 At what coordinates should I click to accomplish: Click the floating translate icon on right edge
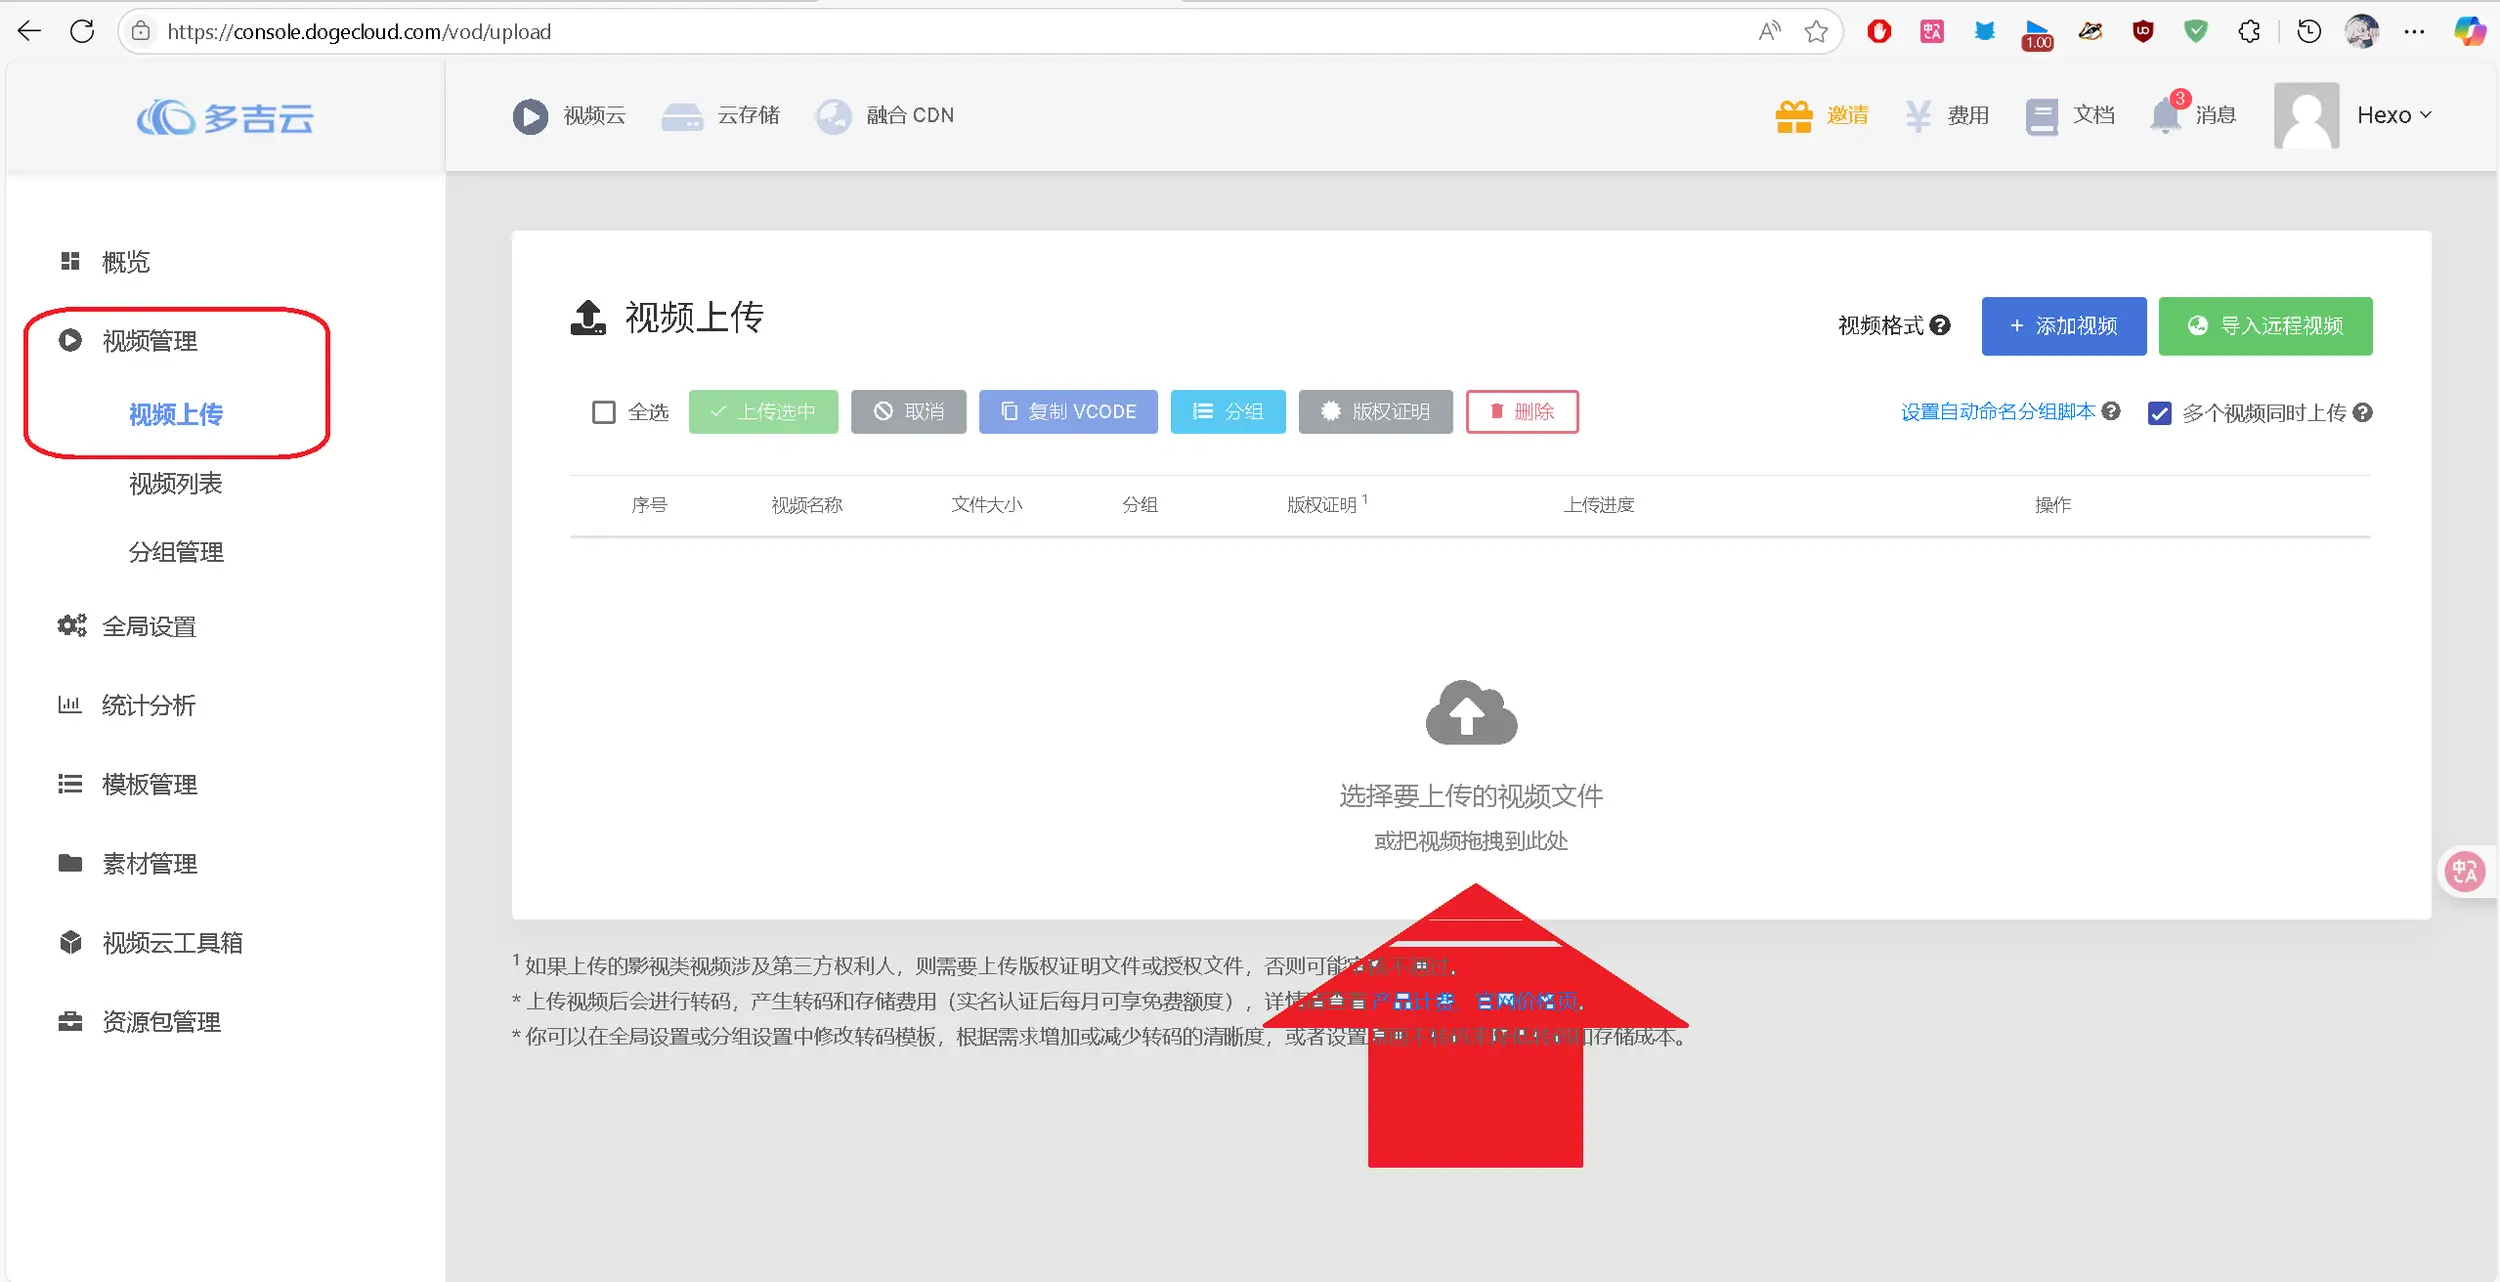click(2464, 872)
